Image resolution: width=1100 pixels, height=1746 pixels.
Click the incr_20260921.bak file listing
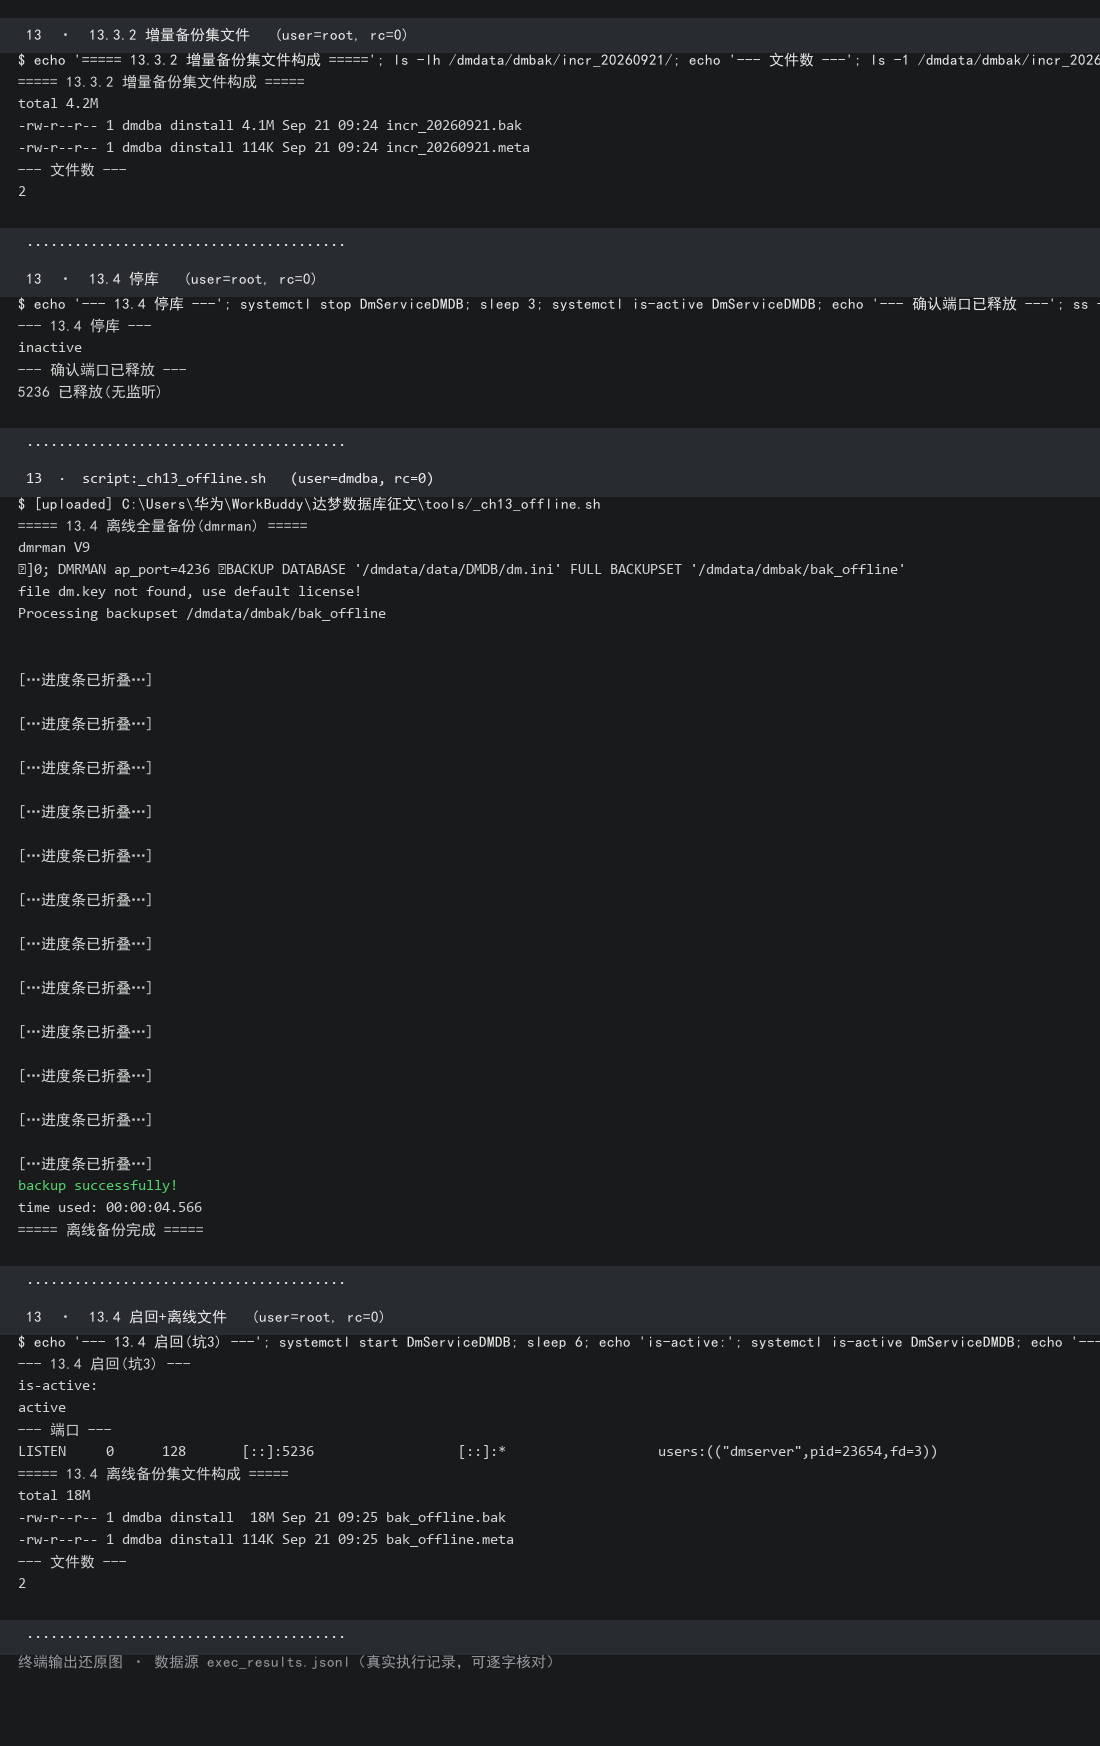pyautogui.click(x=270, y=126)
